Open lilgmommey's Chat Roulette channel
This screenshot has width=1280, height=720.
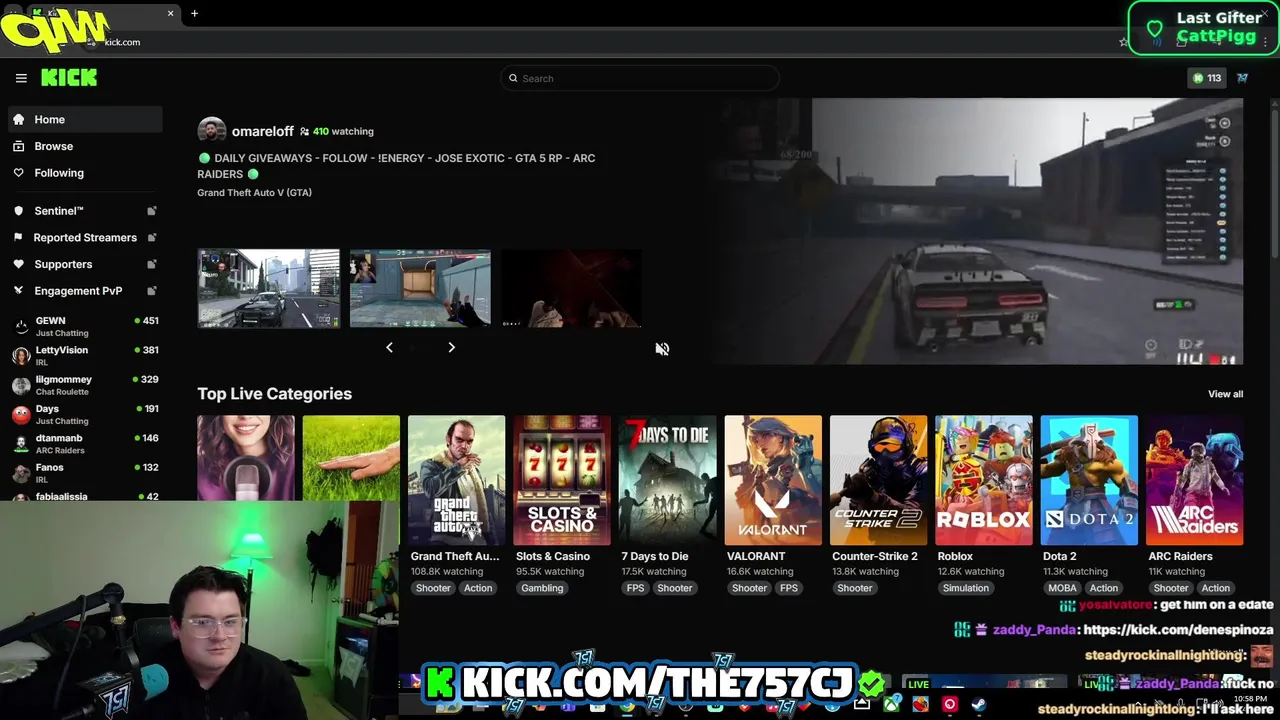click(85, 384)
